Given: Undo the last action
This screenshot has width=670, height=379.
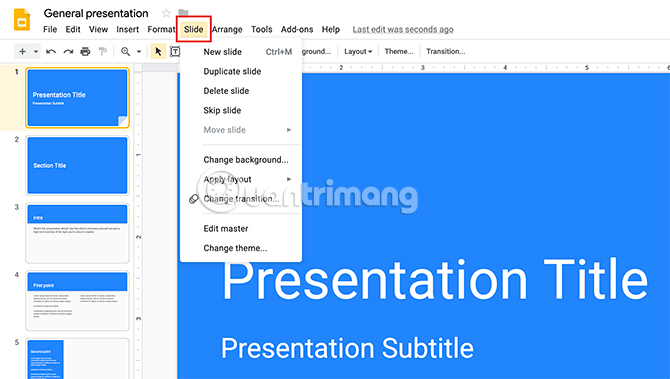Looking at the screenshot, I should 51,52.
